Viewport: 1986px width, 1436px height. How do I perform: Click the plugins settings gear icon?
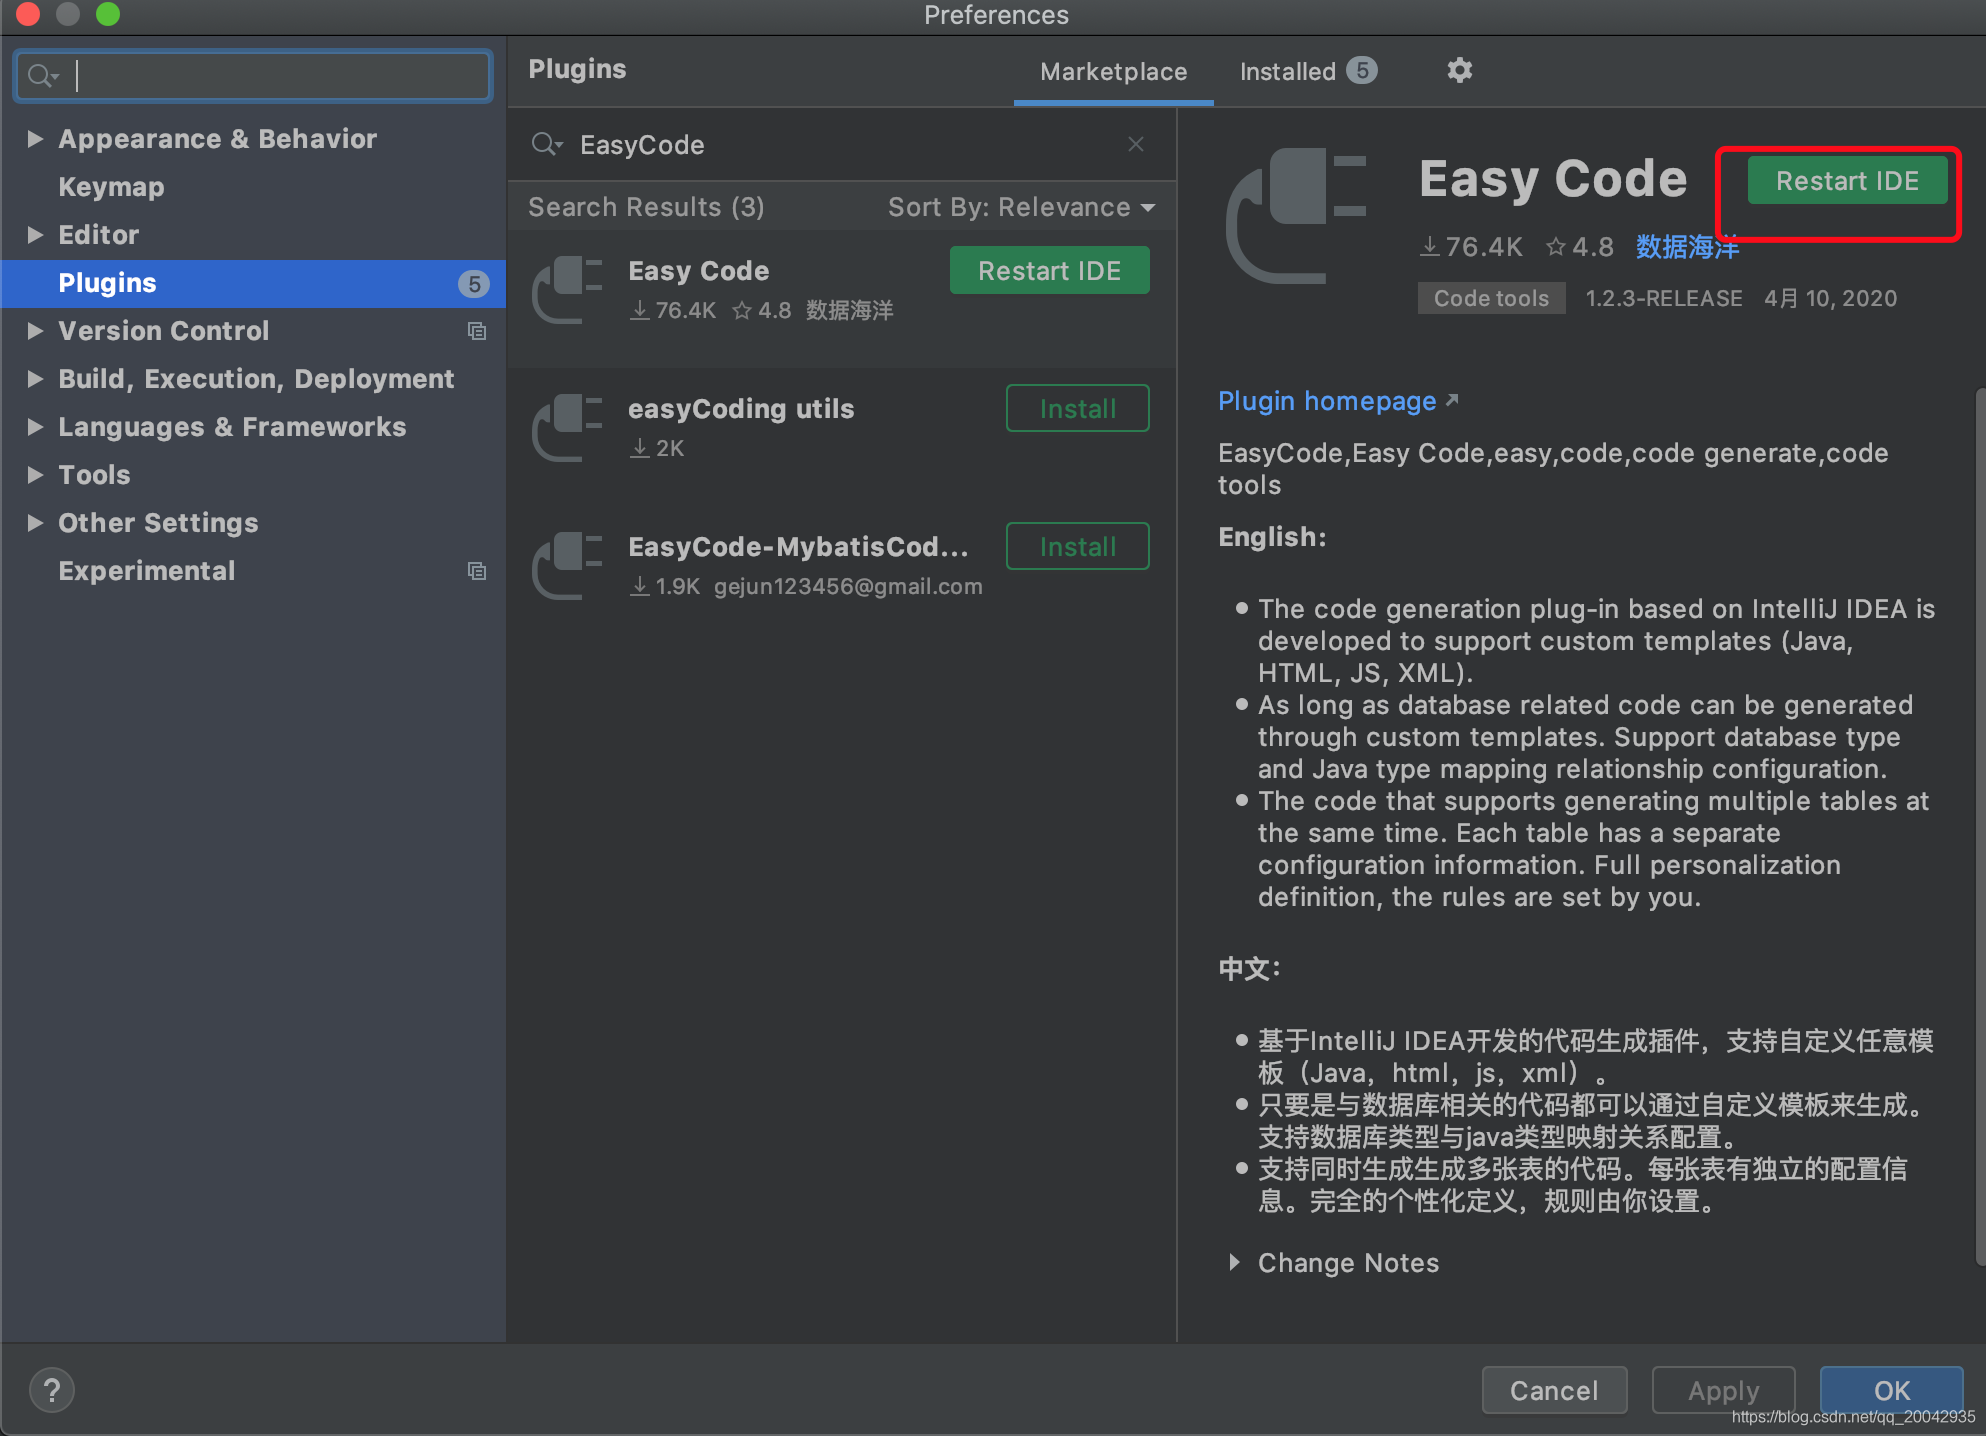(1459, 70)
